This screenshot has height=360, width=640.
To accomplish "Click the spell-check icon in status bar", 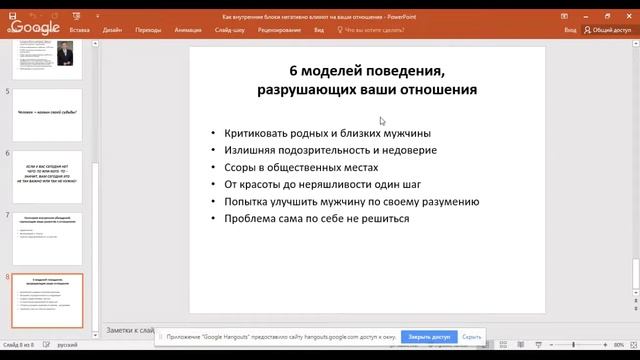I will pyautogui.click(x=46, y=345).
